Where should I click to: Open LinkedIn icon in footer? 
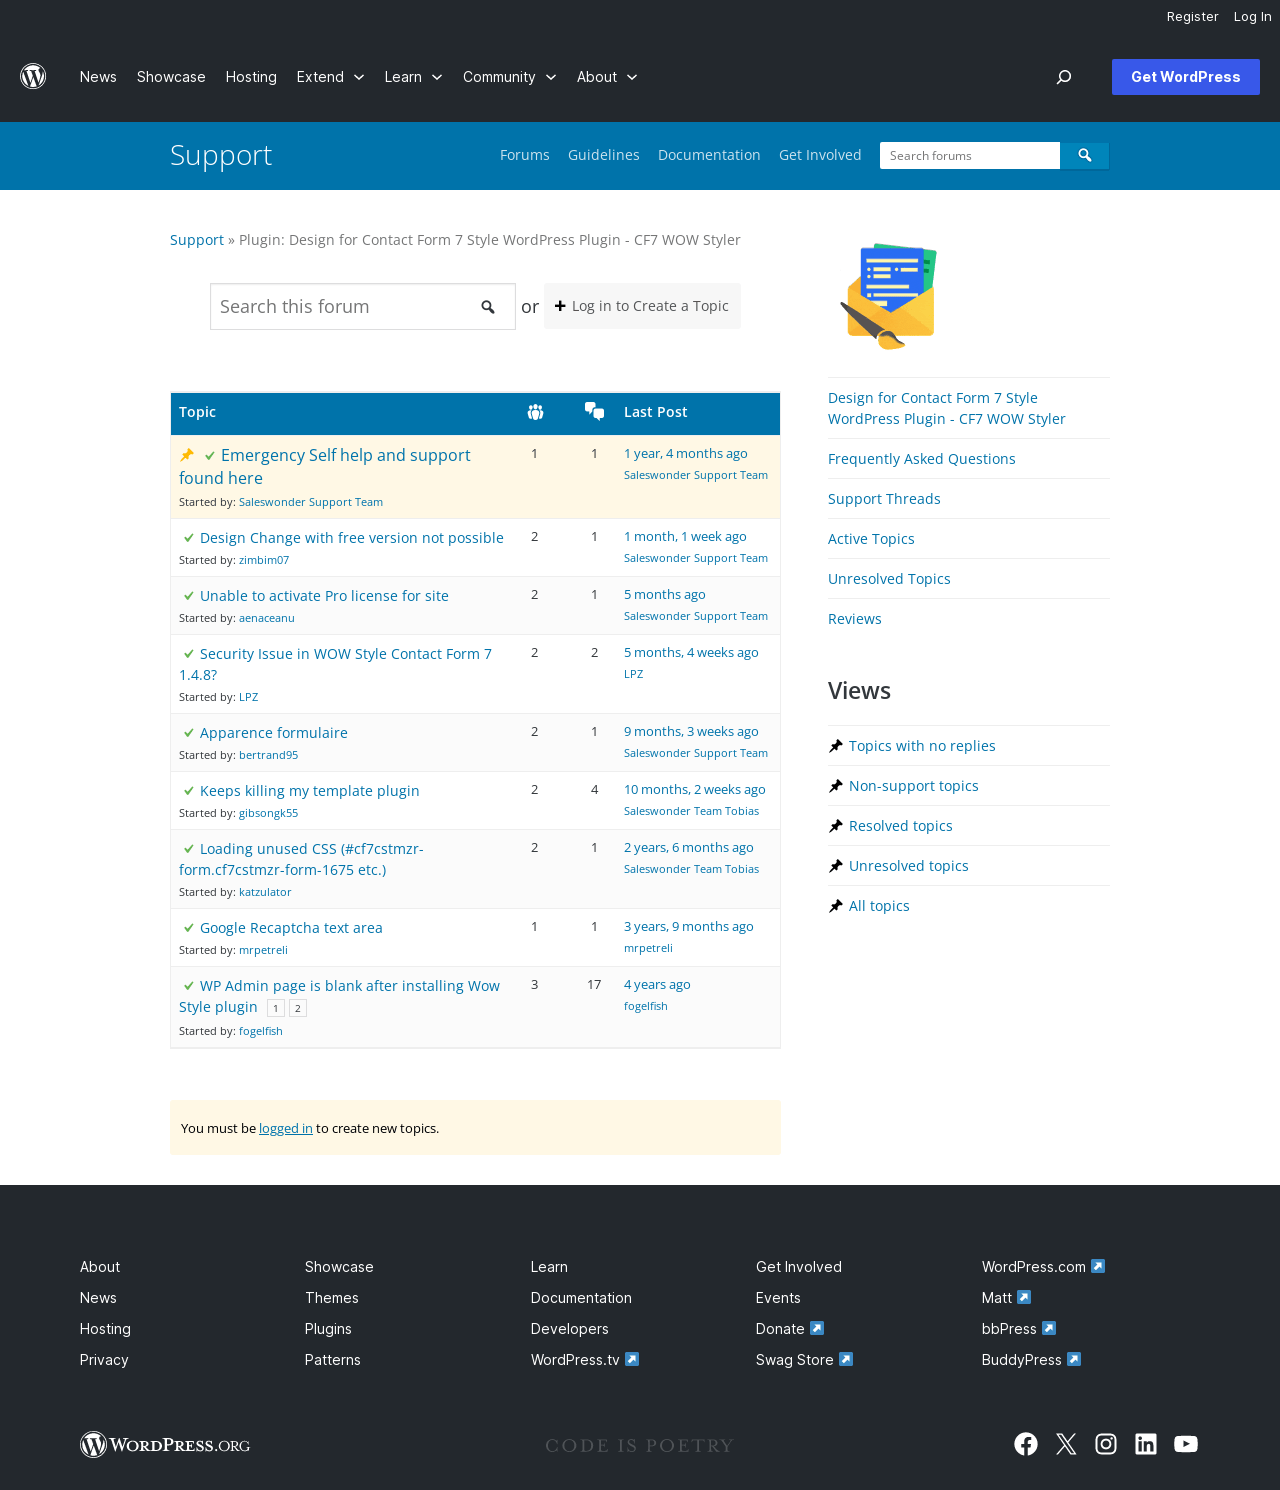point(1146,1444)
